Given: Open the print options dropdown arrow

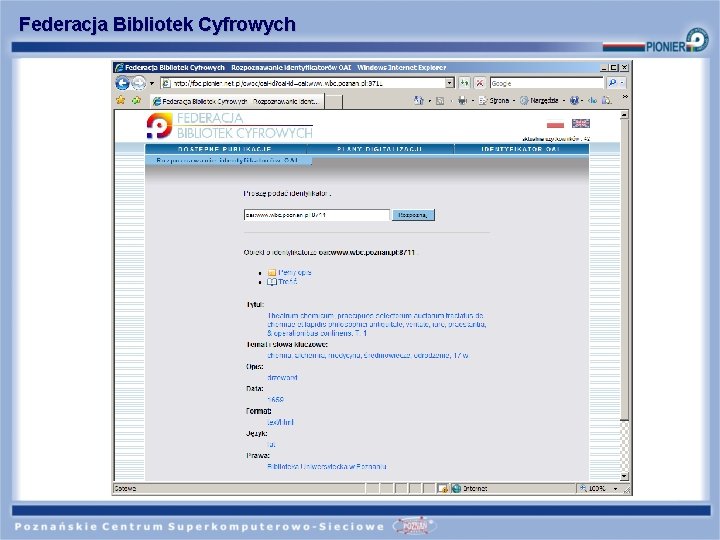Looking at the screenshot, I should click(x=472, y=101).
